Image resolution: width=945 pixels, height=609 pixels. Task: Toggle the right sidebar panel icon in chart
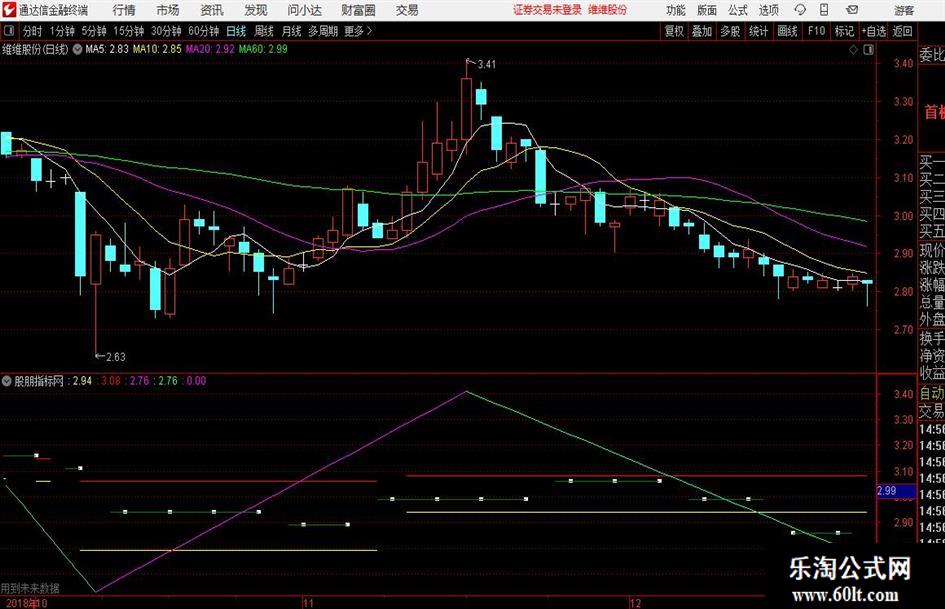868,49
